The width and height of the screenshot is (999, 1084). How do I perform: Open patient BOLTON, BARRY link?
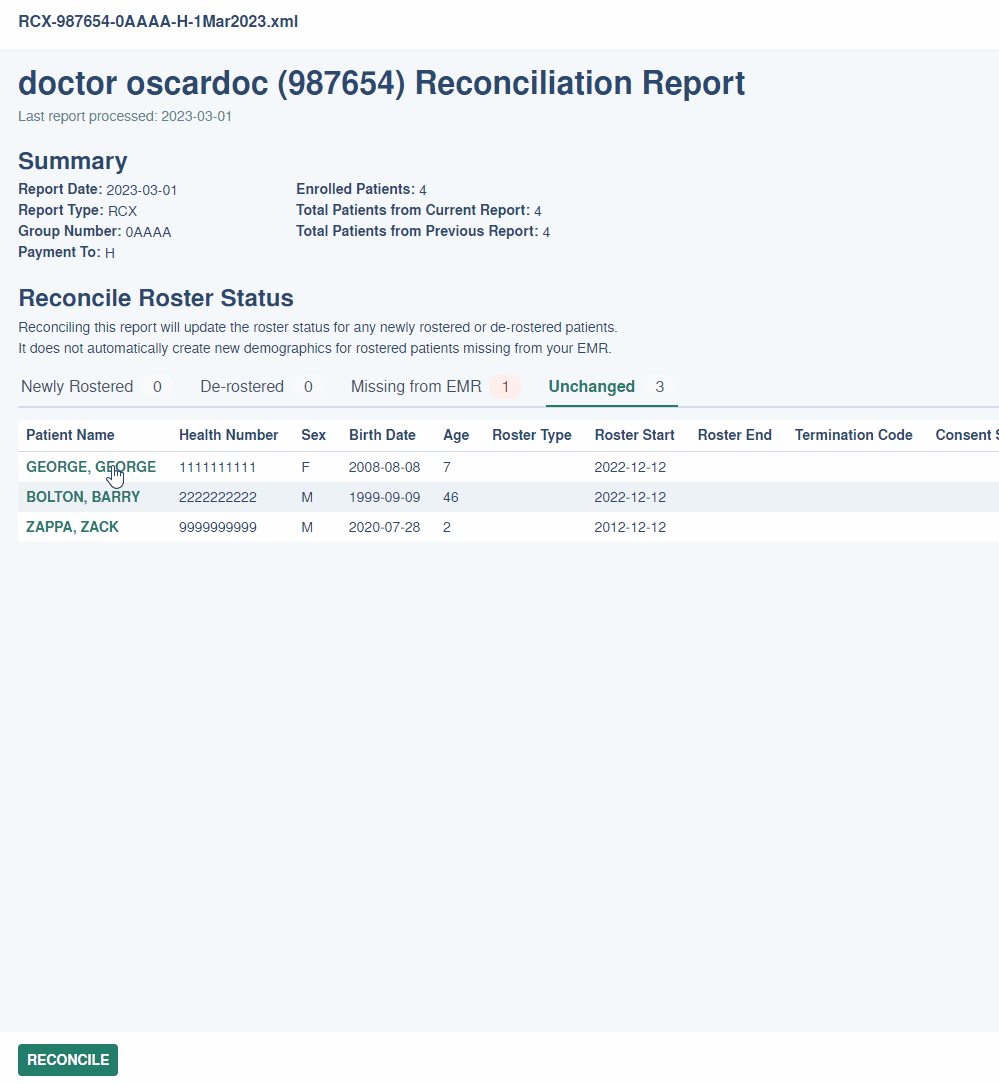tap(83, 497)
